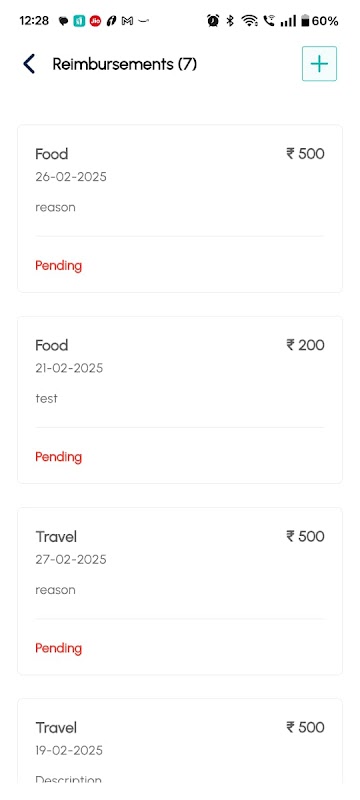Viewport: 360px width, 800px height.
Task: Open the Travel reimbursement dated 27-02-2025
Action: tap(180, 591)
